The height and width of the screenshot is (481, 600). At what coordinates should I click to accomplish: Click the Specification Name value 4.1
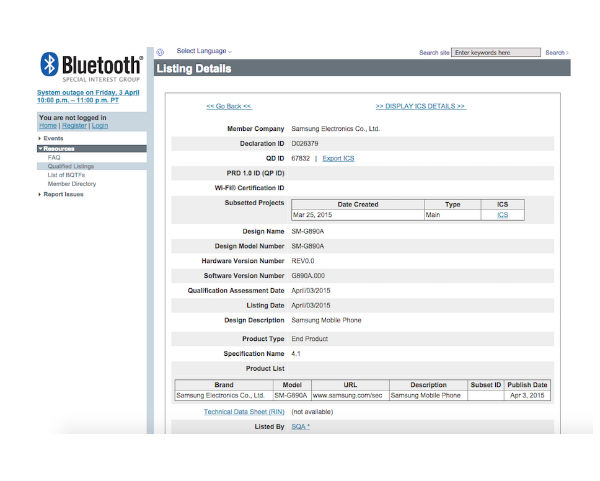pyautogui.click(x=296, y=354)
